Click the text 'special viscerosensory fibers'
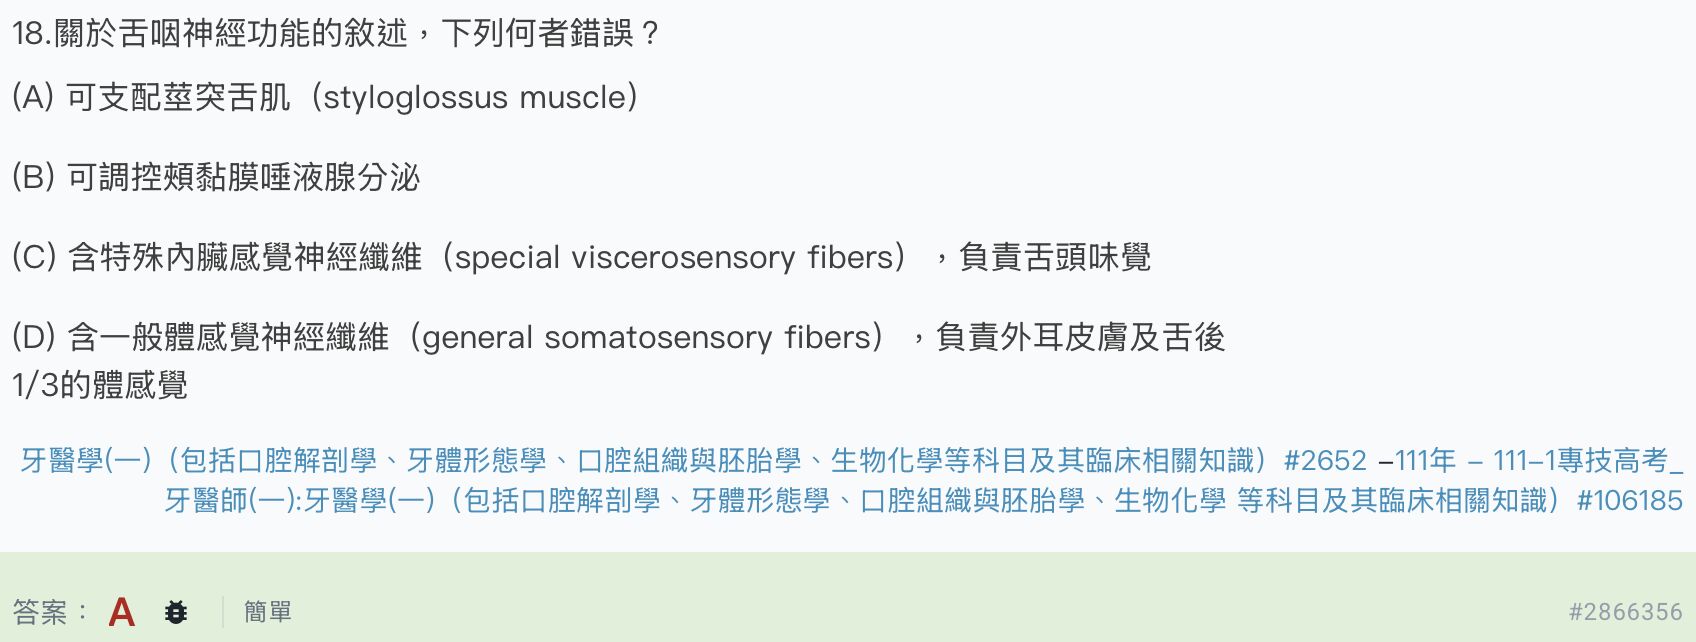1696x642 pixels. [x=673, y=258]
